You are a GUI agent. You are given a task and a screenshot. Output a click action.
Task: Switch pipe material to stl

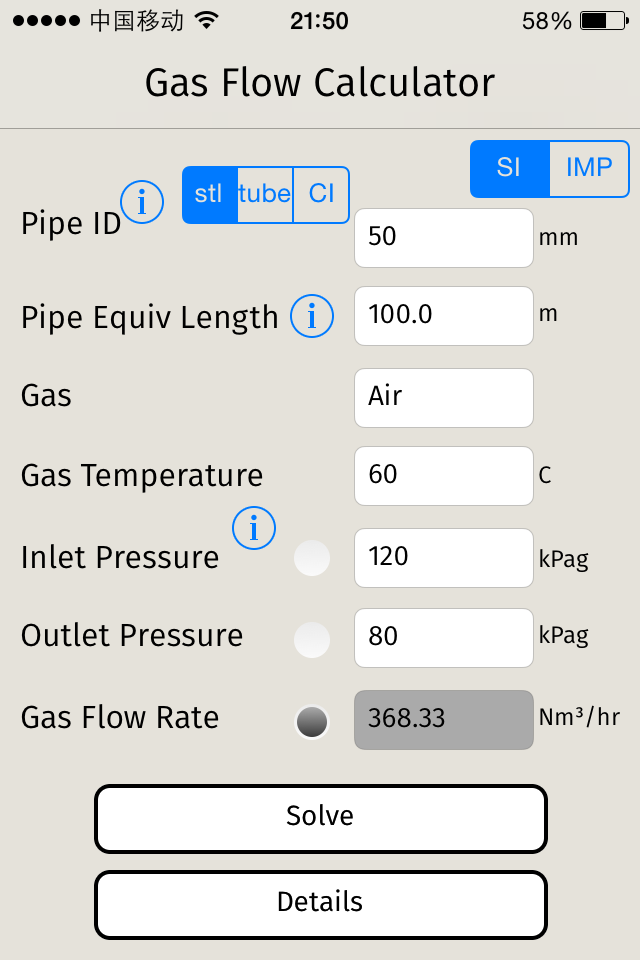coord(209,194)
